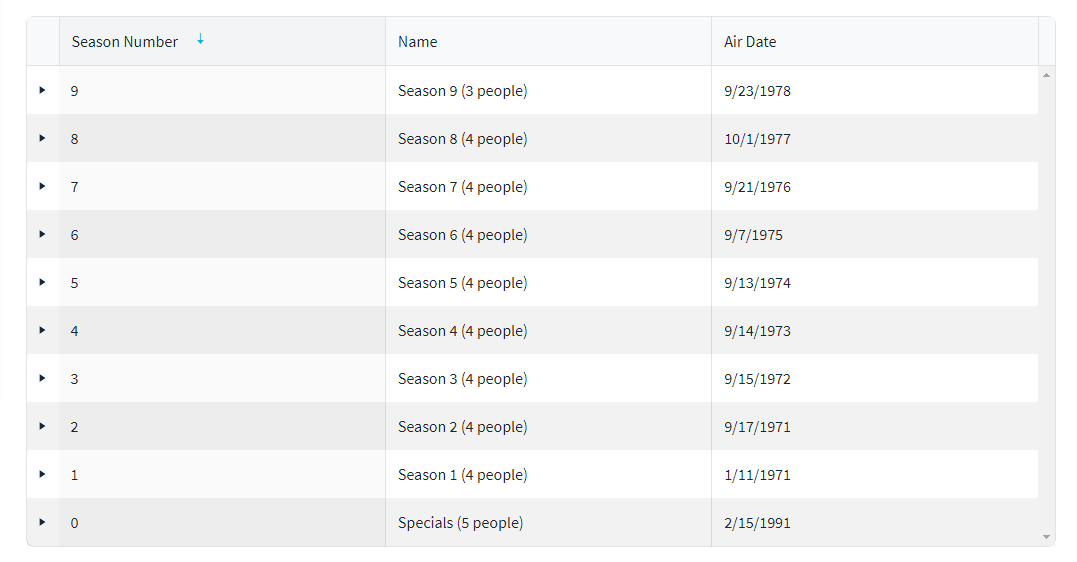Click the 1/11/1971 air date cell
This screenshot has height=562, width=1077.
pyautogui.click(x=757, y=475)
